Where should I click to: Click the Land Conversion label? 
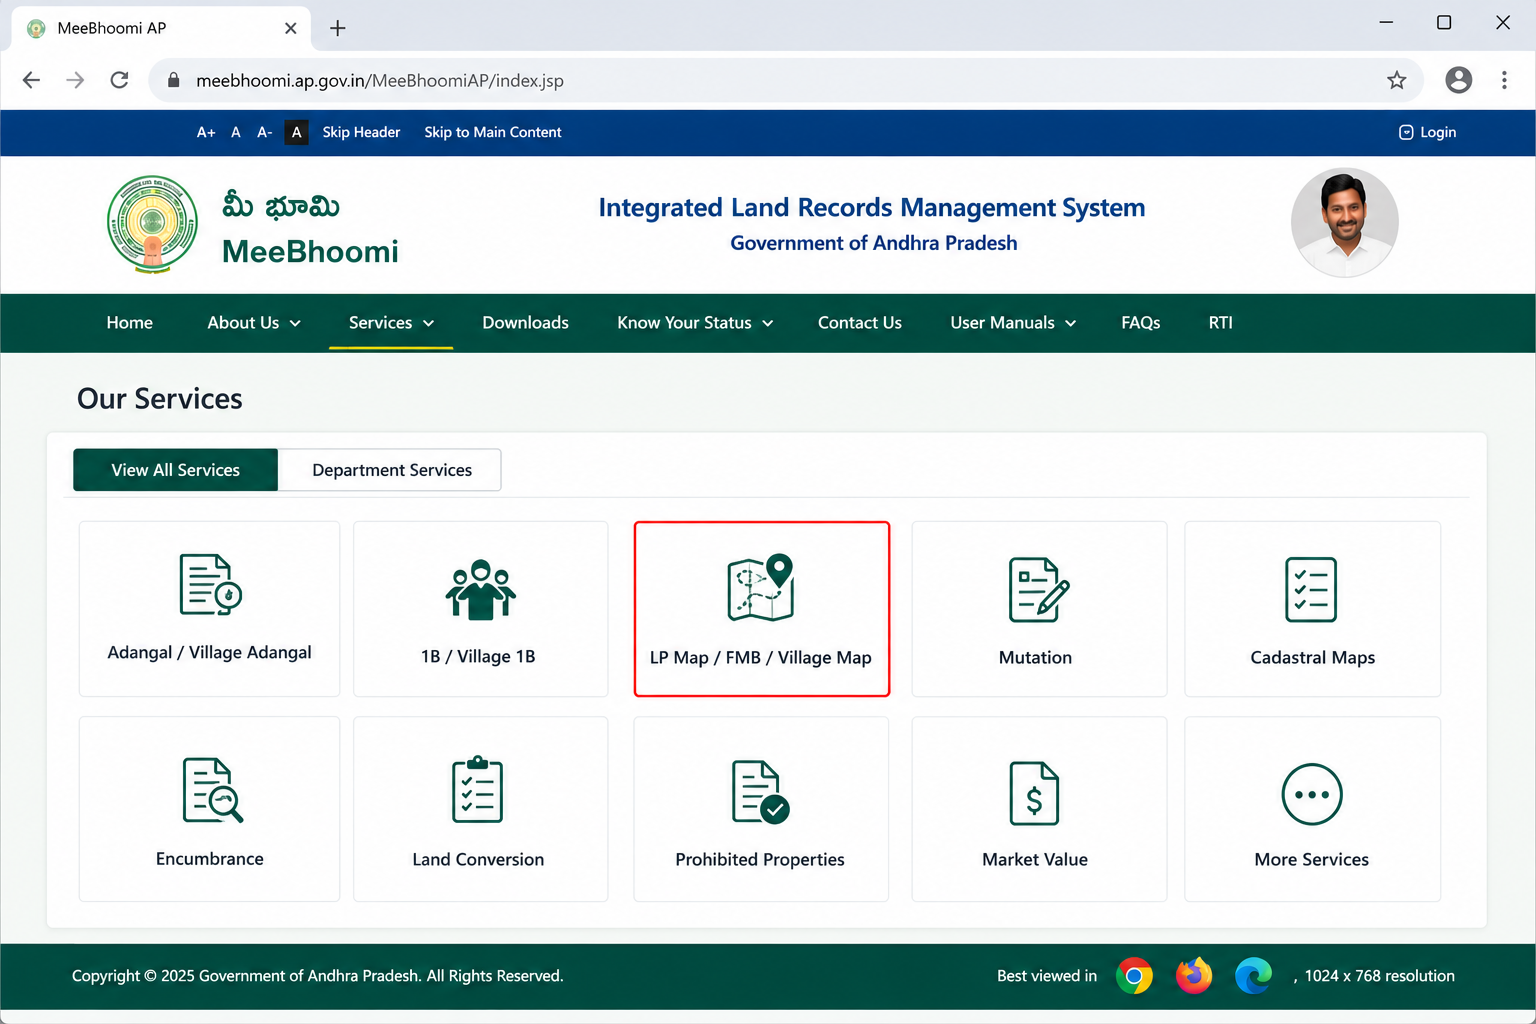(478, 860)
